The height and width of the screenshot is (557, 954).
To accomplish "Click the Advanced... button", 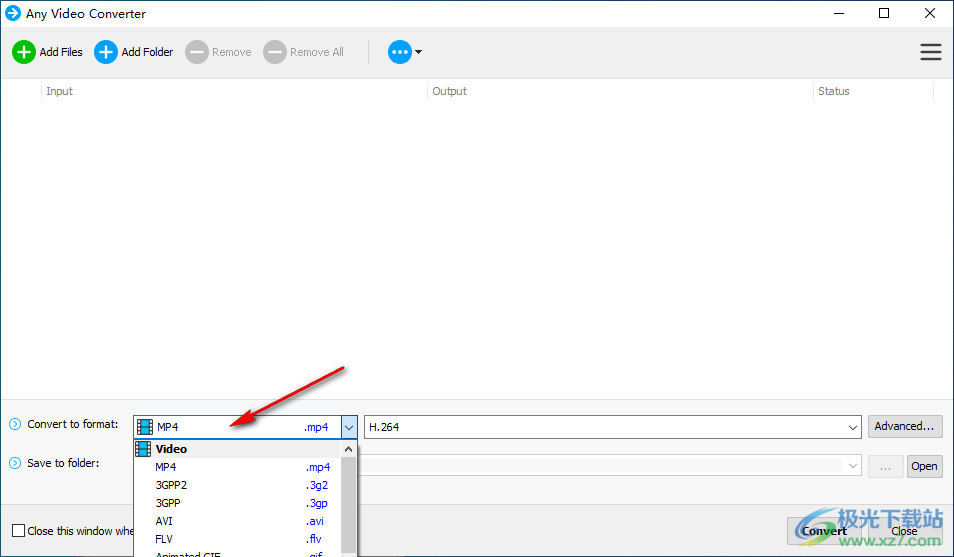I will coord(905,427).
